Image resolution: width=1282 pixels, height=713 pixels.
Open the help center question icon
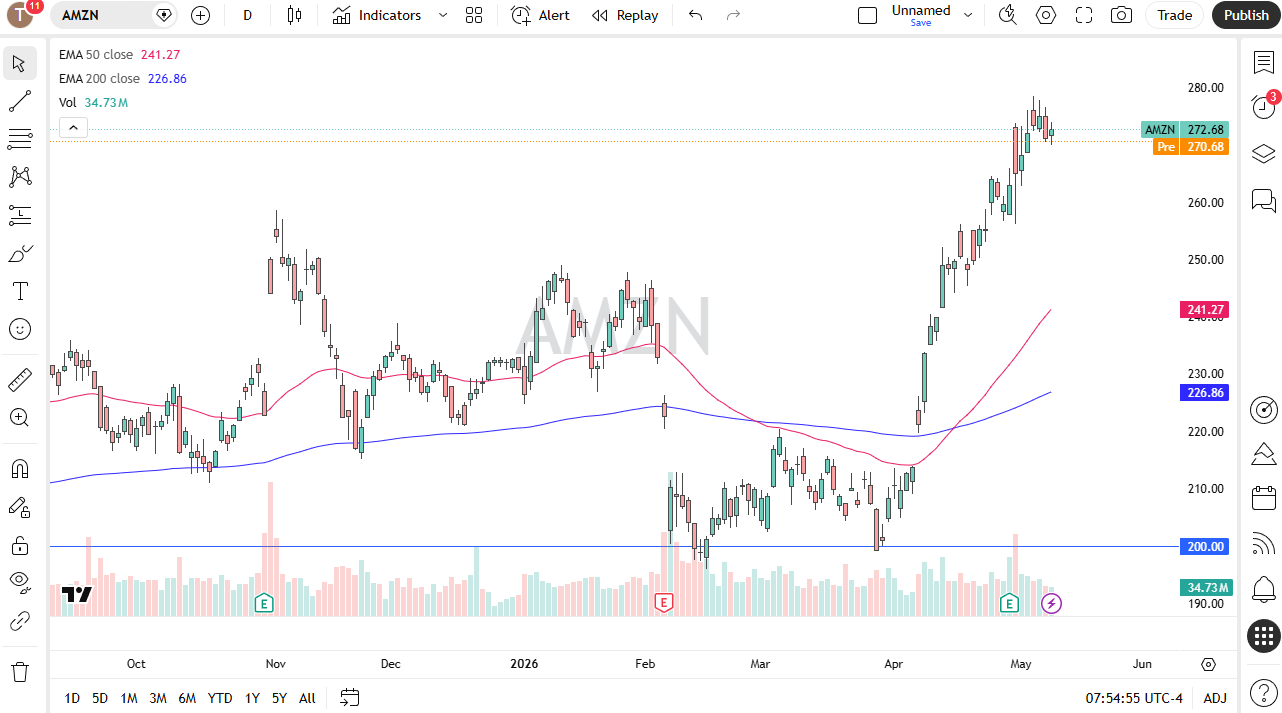(x=1263, y=691)
